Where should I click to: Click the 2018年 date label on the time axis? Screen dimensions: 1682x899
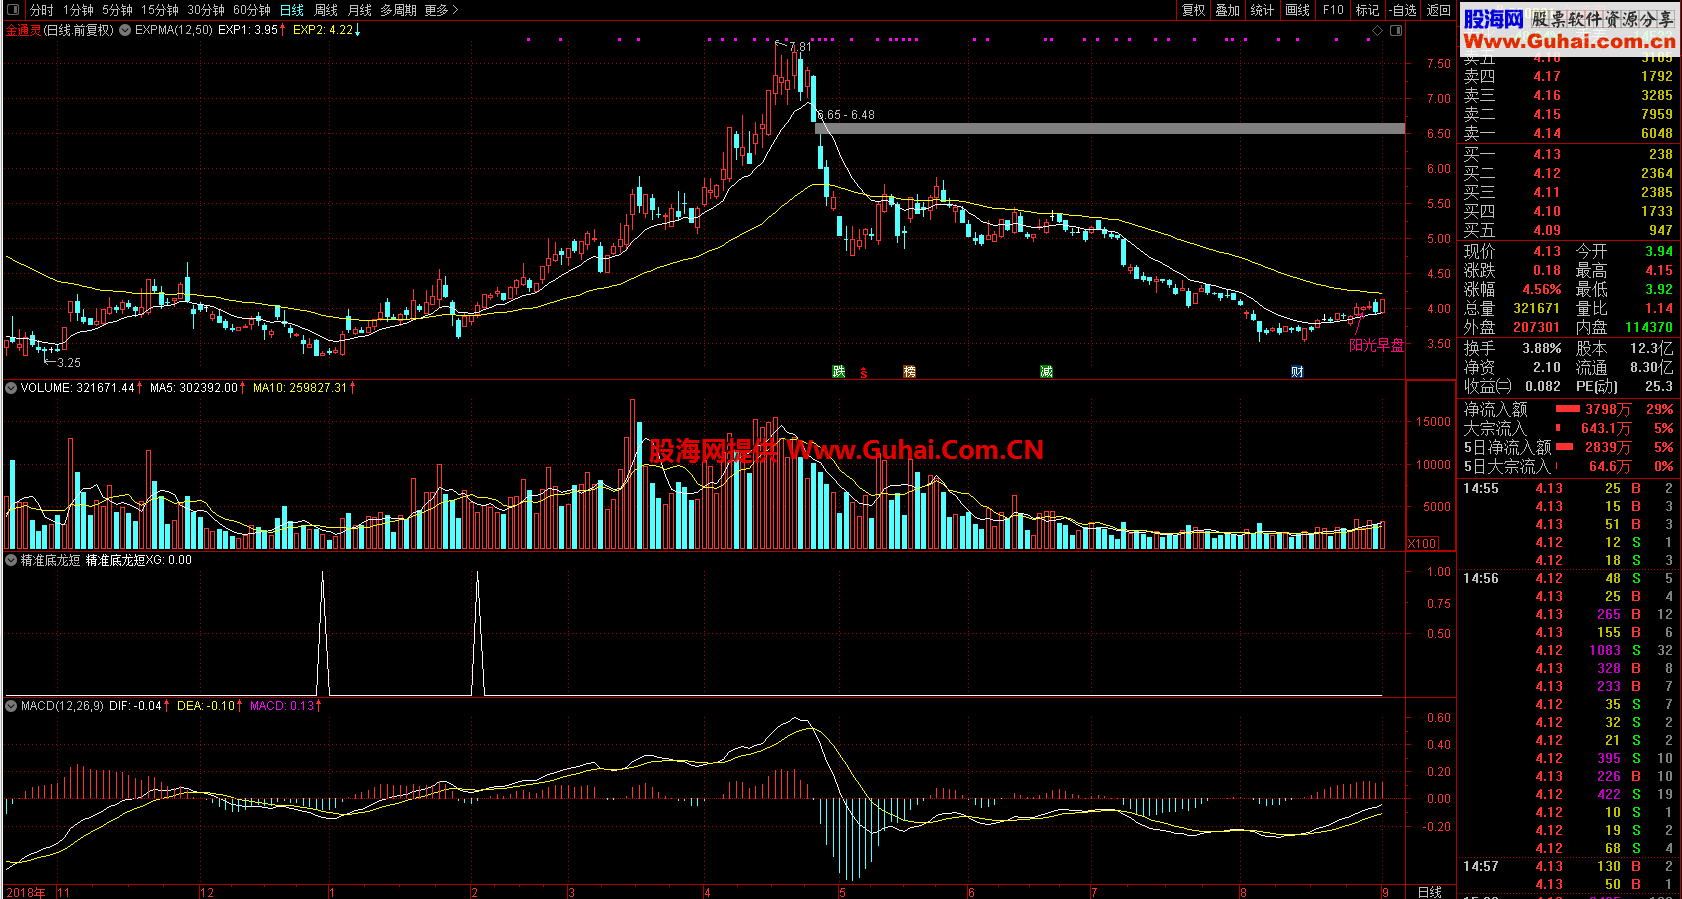coord(26,892)
